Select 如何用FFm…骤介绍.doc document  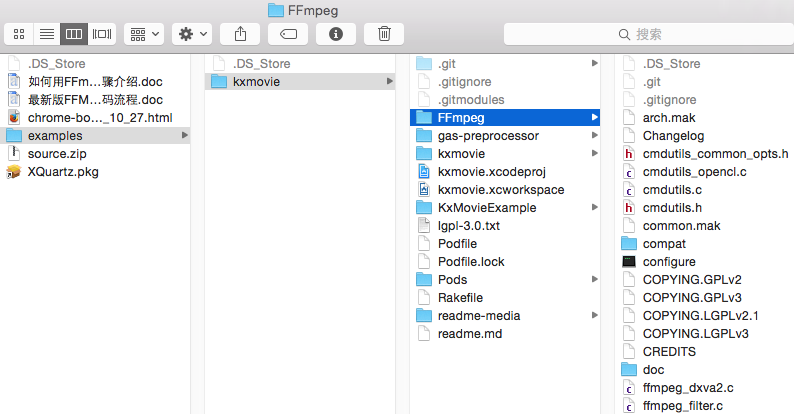[96, 81]
